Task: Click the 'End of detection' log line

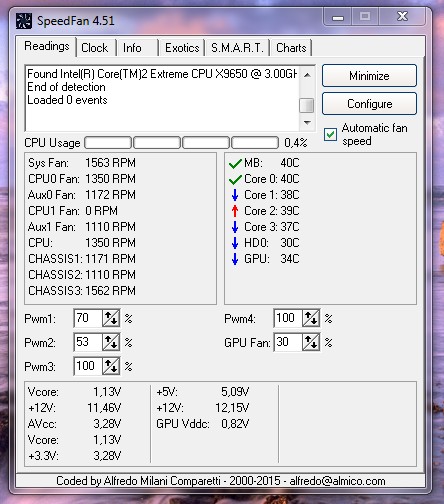Action: 66,87
